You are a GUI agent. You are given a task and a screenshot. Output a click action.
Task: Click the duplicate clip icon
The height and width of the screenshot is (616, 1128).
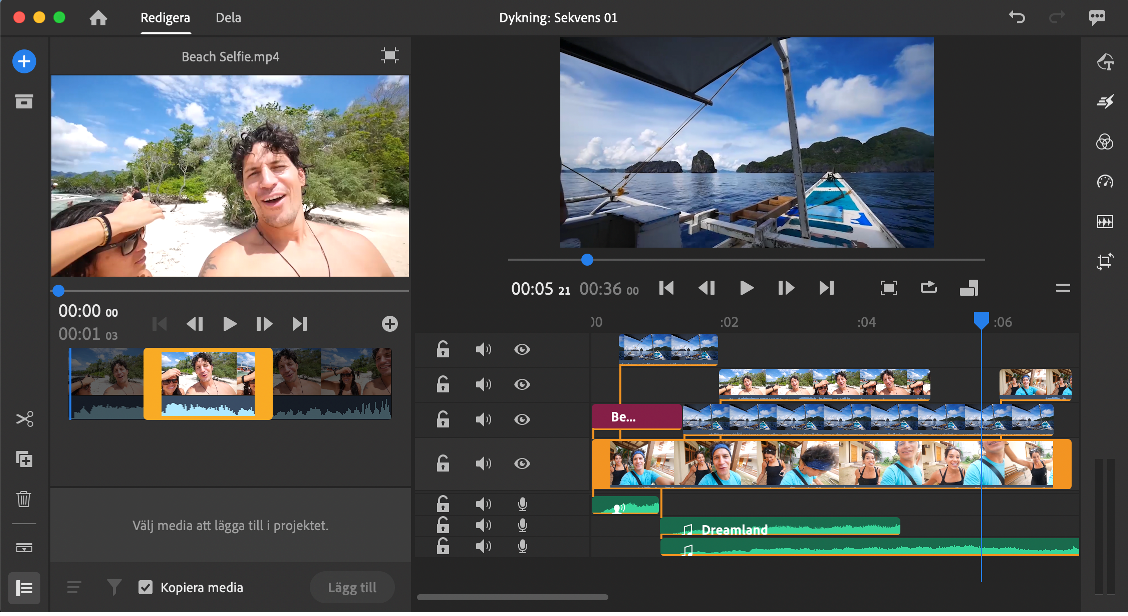(x=24, y=459)
